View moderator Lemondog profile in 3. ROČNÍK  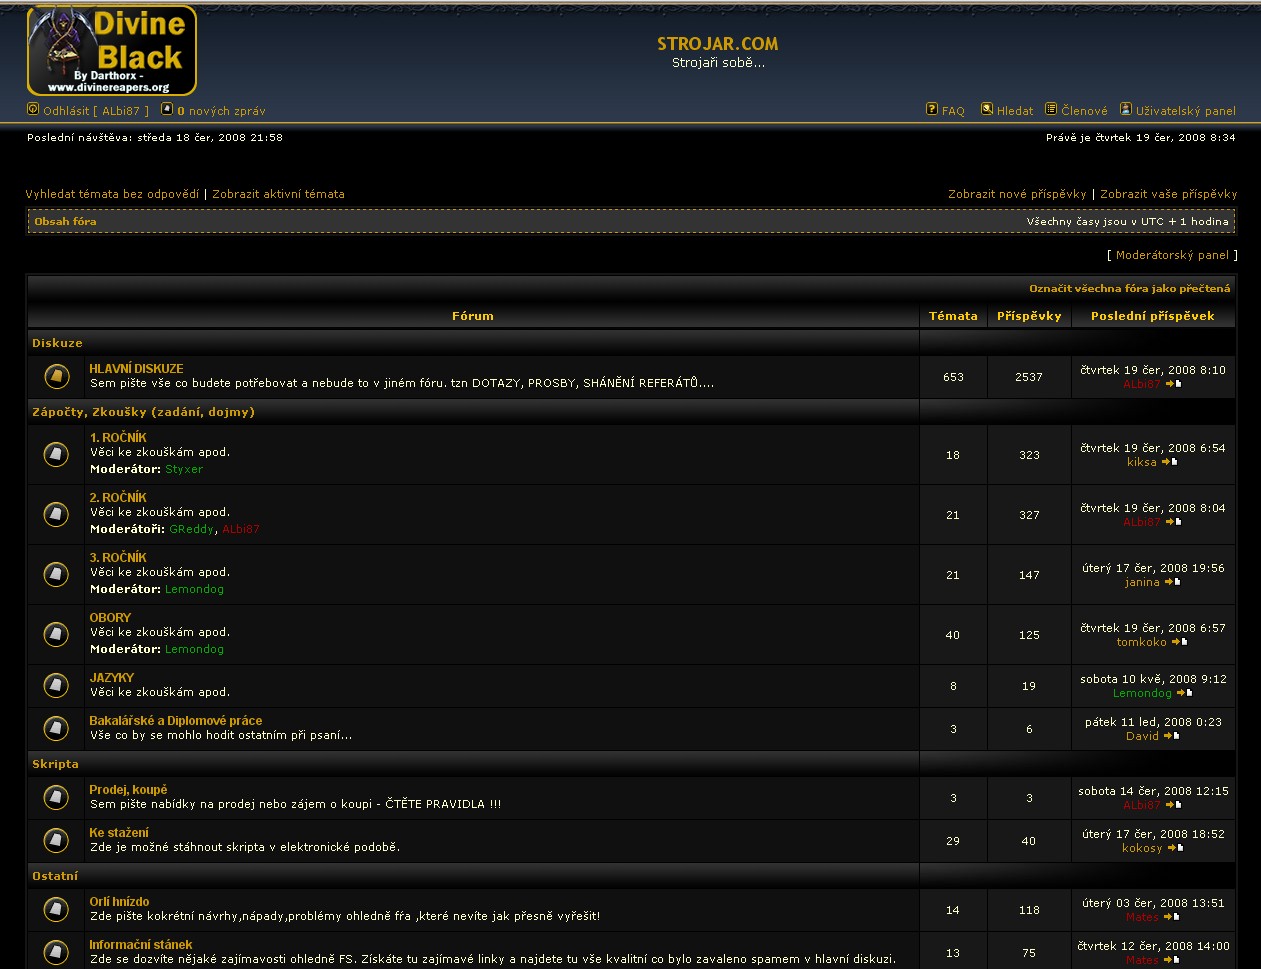pyautogui.click(x=194, y=589)
